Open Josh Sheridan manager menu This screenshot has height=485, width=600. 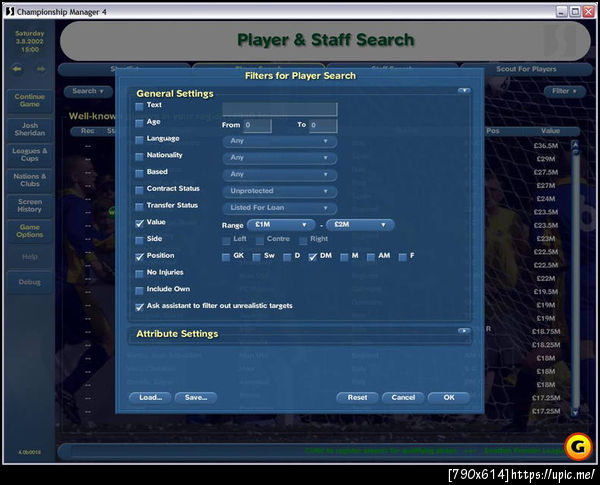[x=29, y=129]
